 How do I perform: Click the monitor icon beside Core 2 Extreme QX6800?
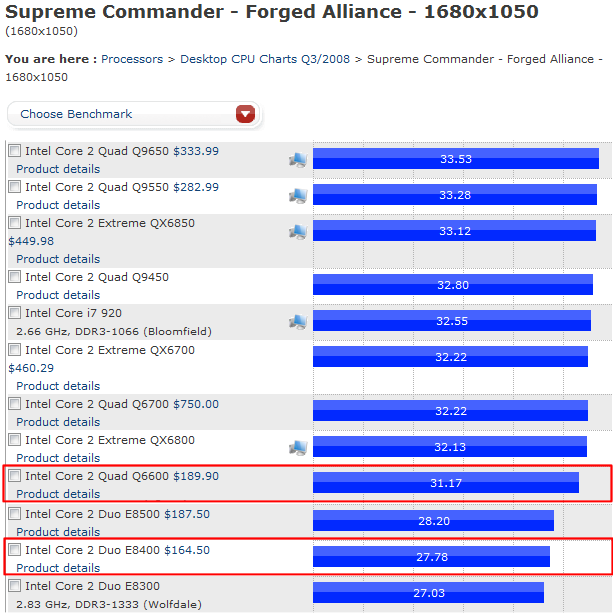pyautogui.click(x=298, y=447)
